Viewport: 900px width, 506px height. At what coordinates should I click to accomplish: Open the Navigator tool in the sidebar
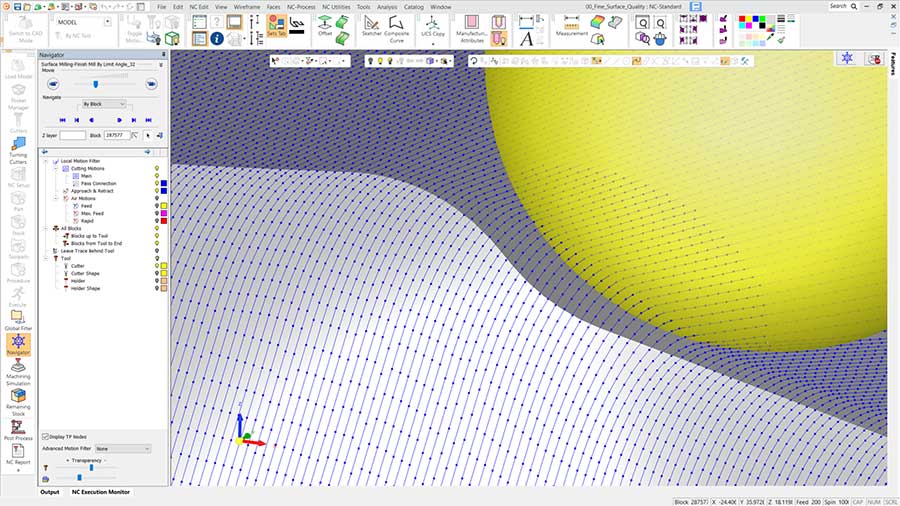pos(18,345)
